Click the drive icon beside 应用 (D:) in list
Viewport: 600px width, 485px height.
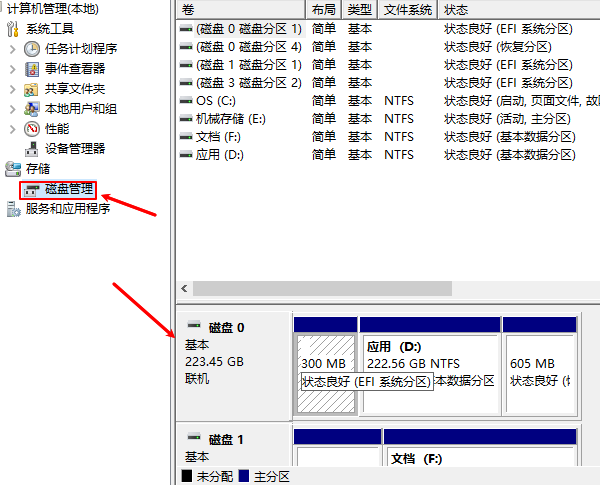tap(186, 155)
